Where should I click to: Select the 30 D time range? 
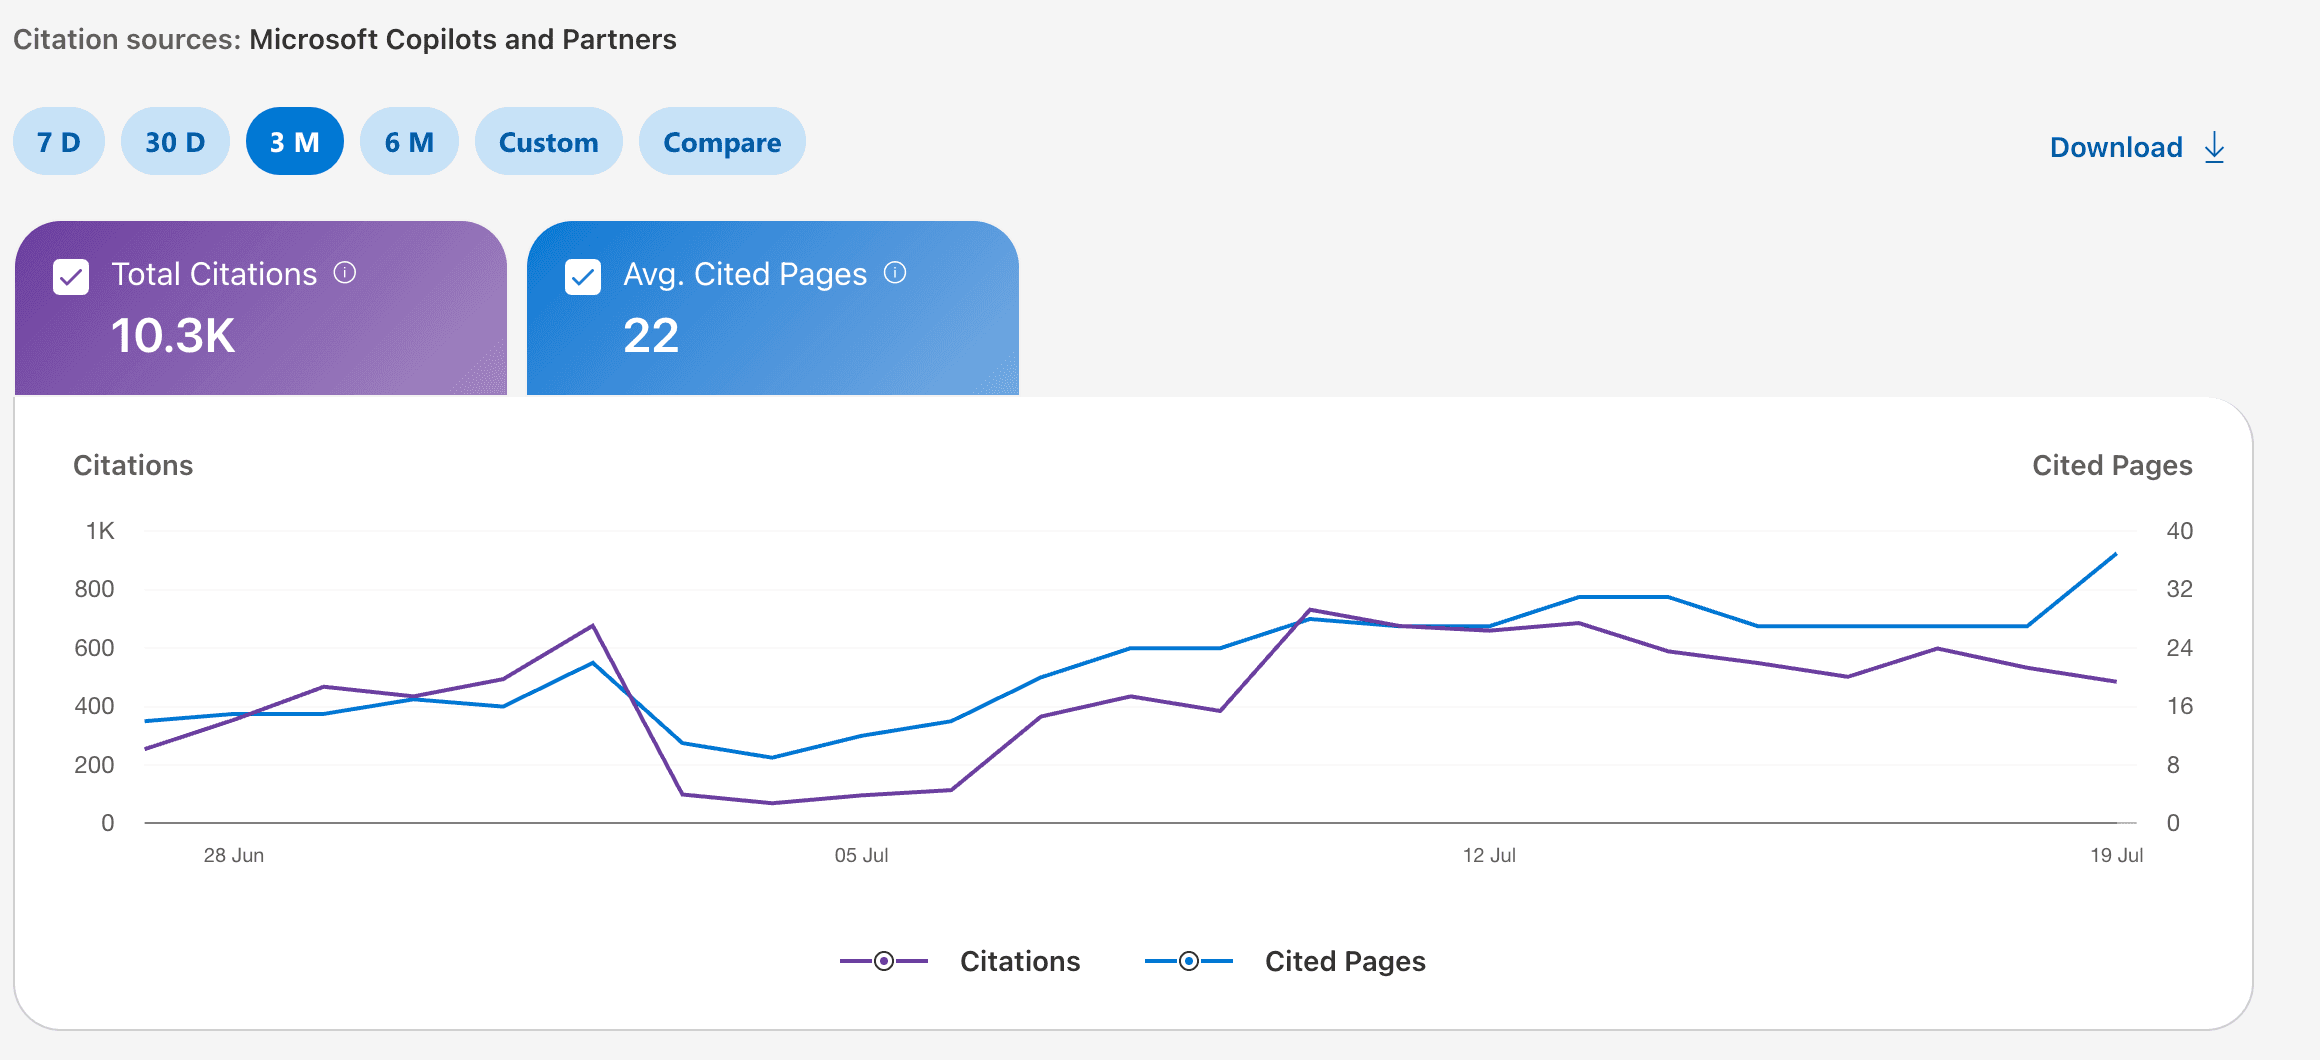coord(175,142)
